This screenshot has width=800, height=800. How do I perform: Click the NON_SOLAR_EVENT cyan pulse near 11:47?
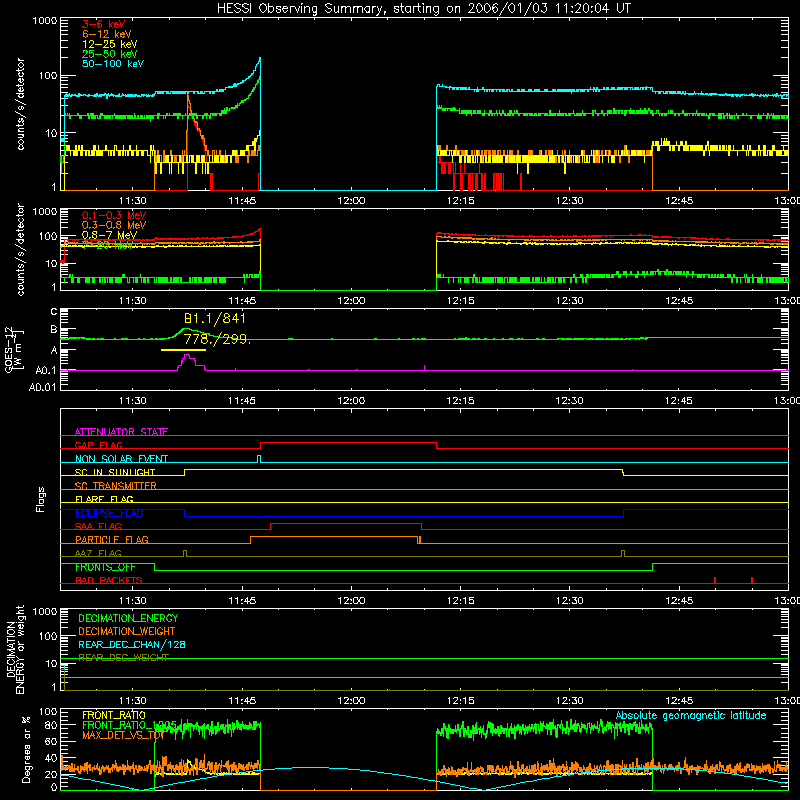pos(259,459)
